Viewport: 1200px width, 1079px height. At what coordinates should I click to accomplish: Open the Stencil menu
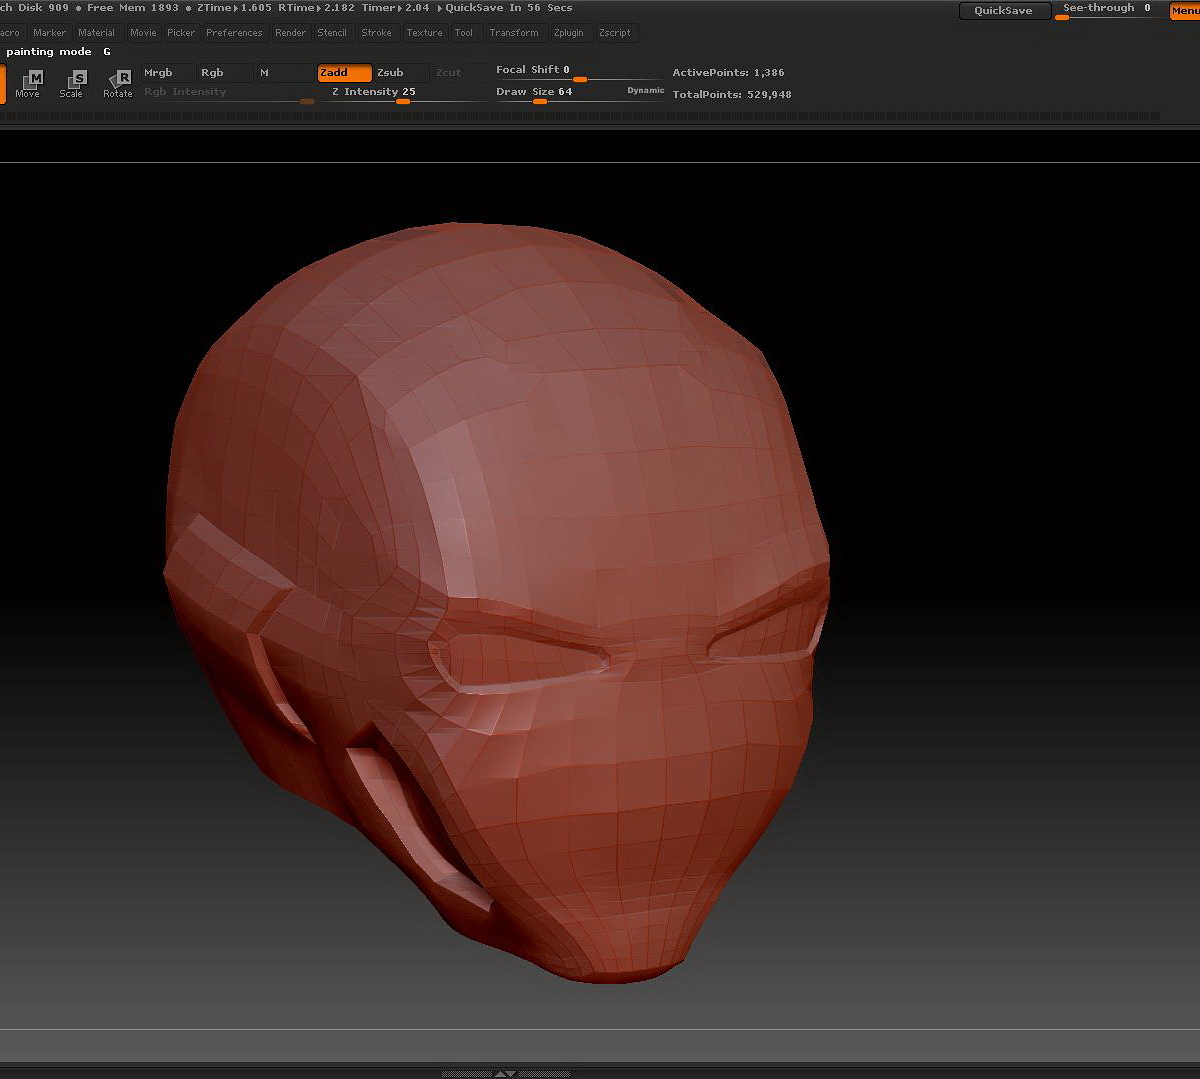(332, 33)
